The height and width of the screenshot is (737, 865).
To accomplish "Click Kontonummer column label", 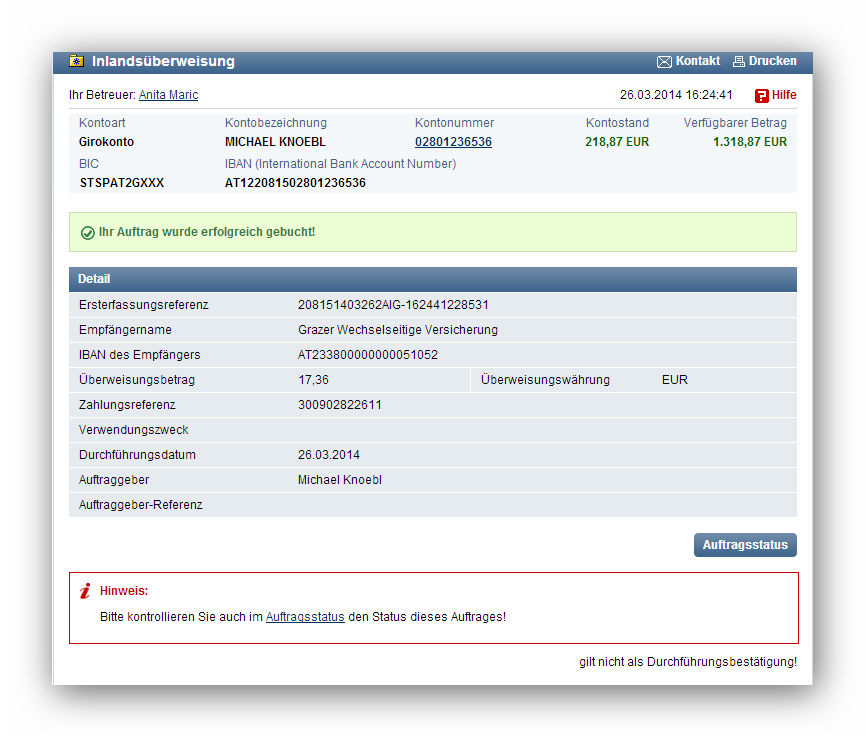I will click(455, 122).
